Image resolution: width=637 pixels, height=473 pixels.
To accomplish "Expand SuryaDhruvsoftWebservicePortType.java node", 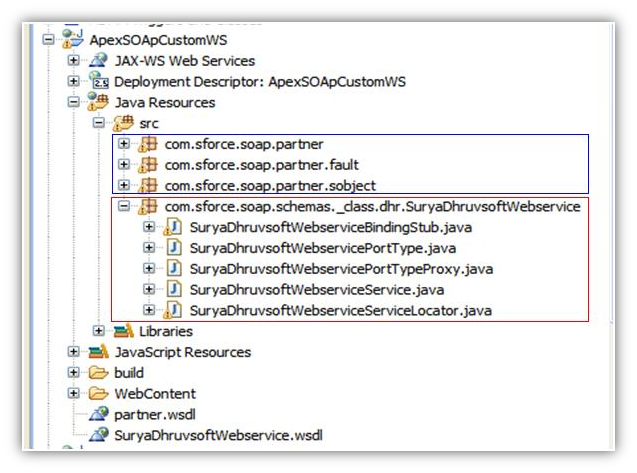I will tap(149, 247).
